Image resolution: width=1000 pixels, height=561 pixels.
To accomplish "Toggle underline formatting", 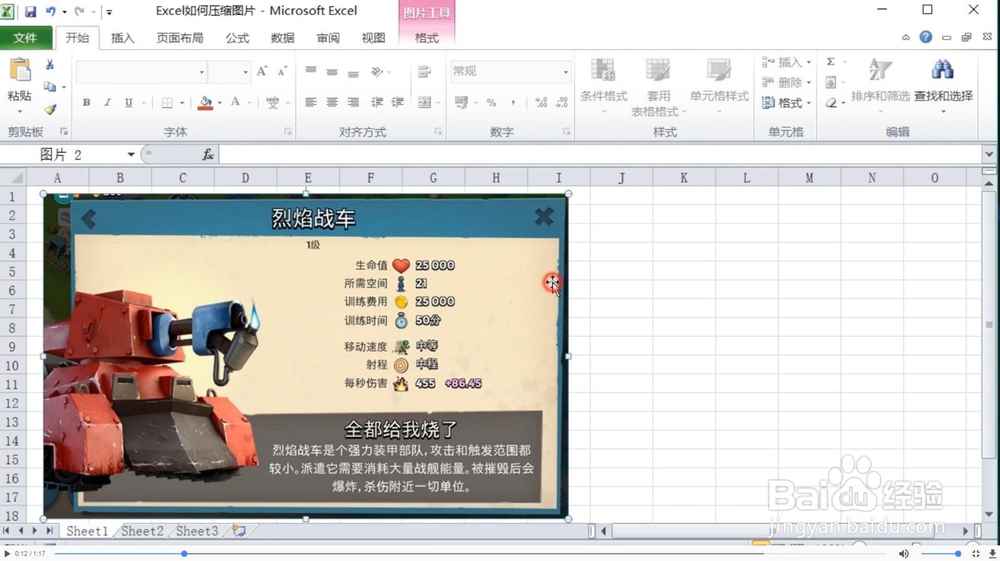I will pyautogui.click(x=129, y=103).
